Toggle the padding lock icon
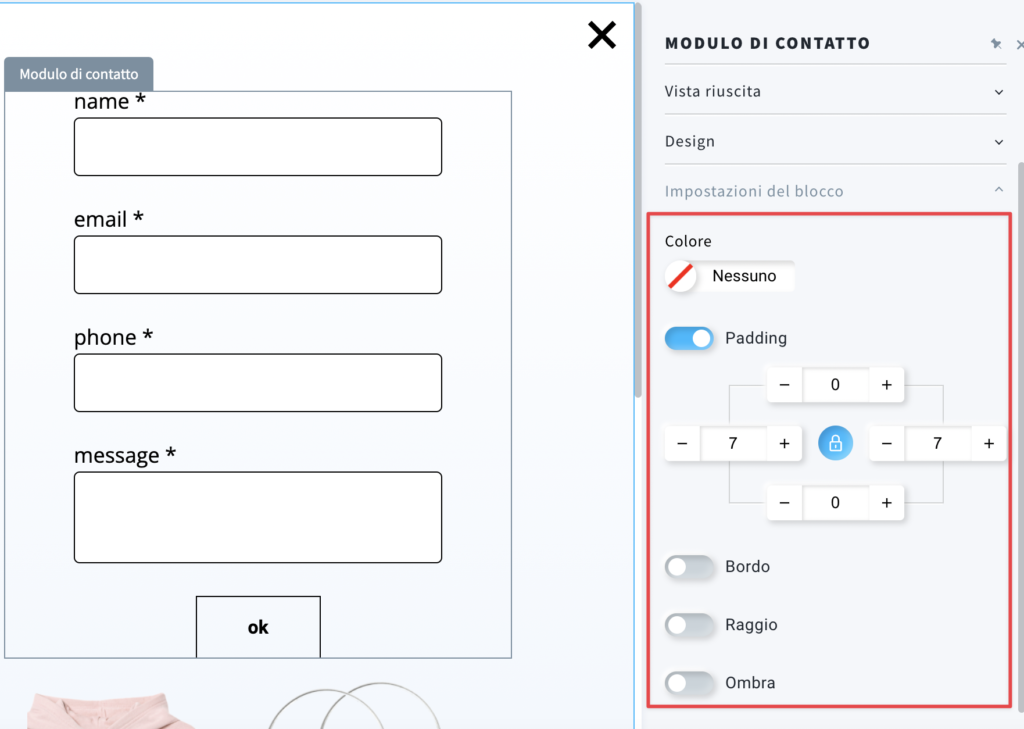 [x=835, y=444]
